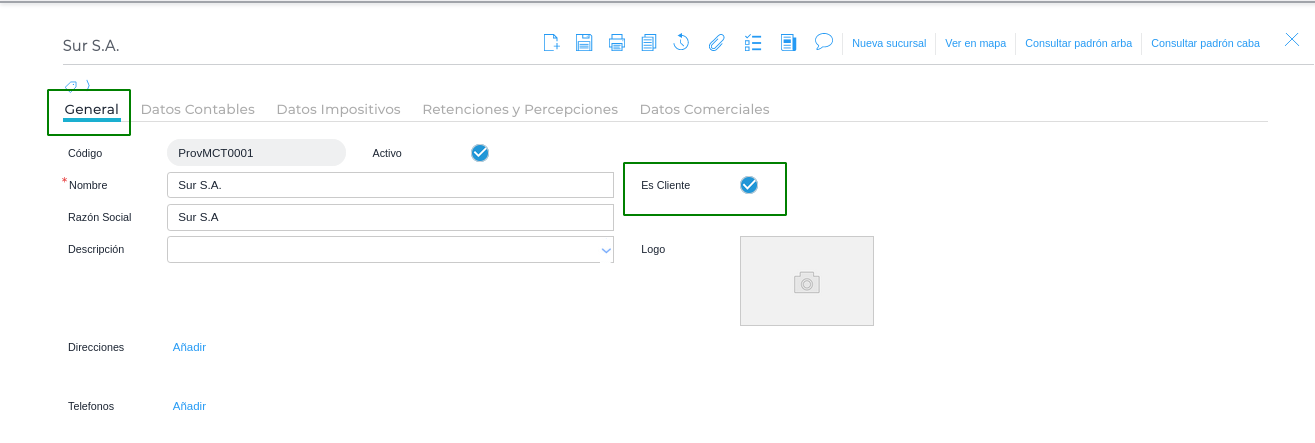Screen dimensions: 1315x443
Task: Click the speech bubble comments icon
Action: (824, 41)
